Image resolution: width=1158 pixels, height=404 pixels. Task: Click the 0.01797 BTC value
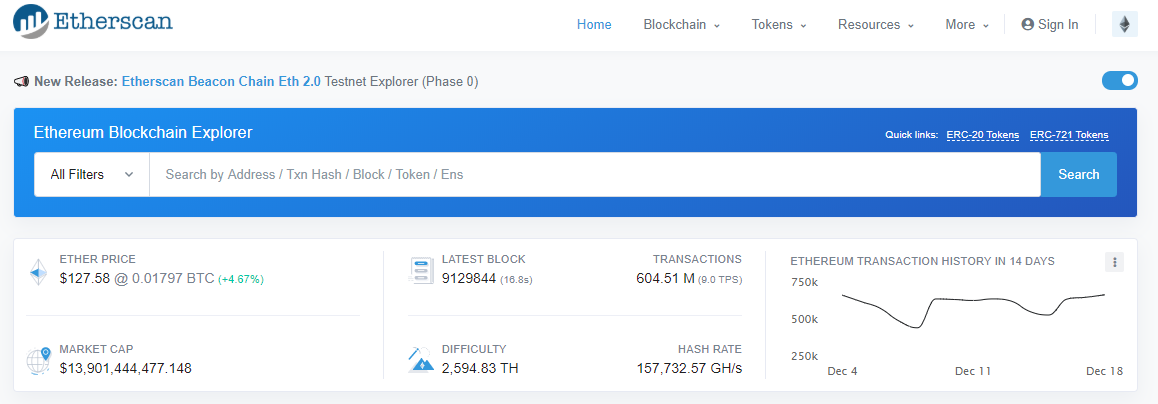[x=174, y=278]
